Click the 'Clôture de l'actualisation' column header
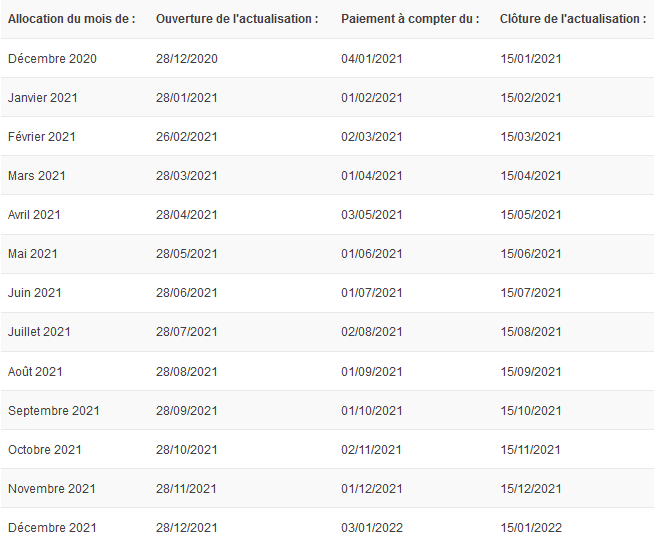Viewport: 654px width, 554px height. (x=573, y=19)
